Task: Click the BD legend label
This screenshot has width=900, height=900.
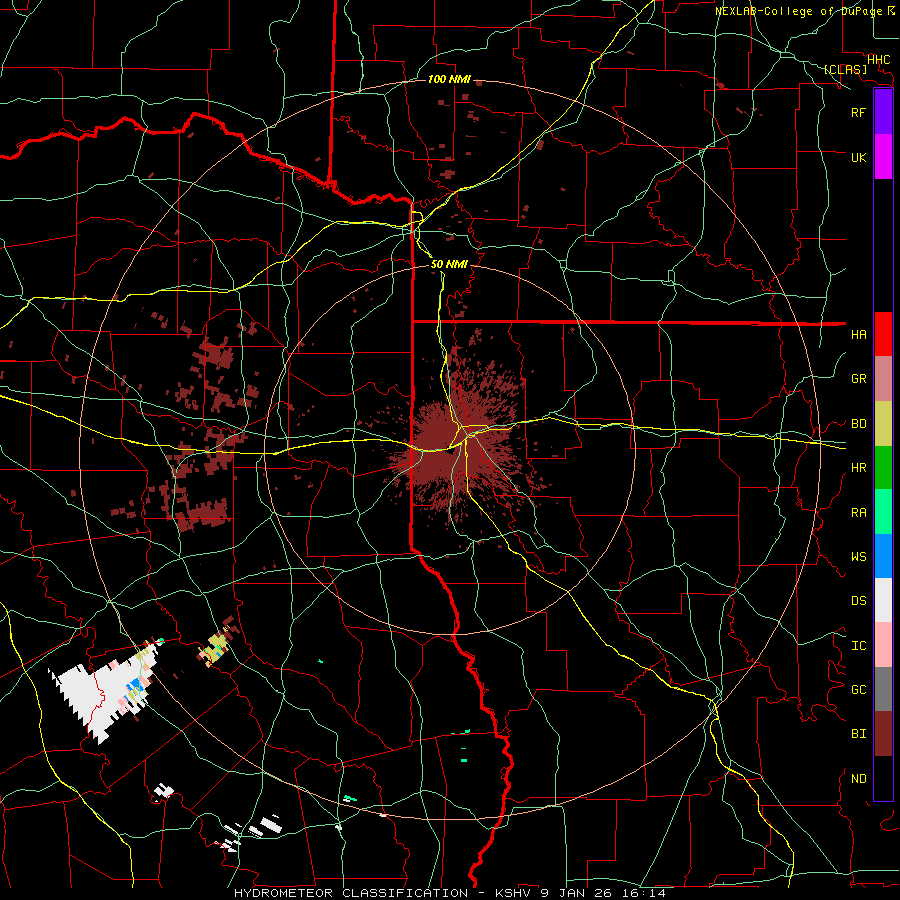Action: click(x=858, y=424)
